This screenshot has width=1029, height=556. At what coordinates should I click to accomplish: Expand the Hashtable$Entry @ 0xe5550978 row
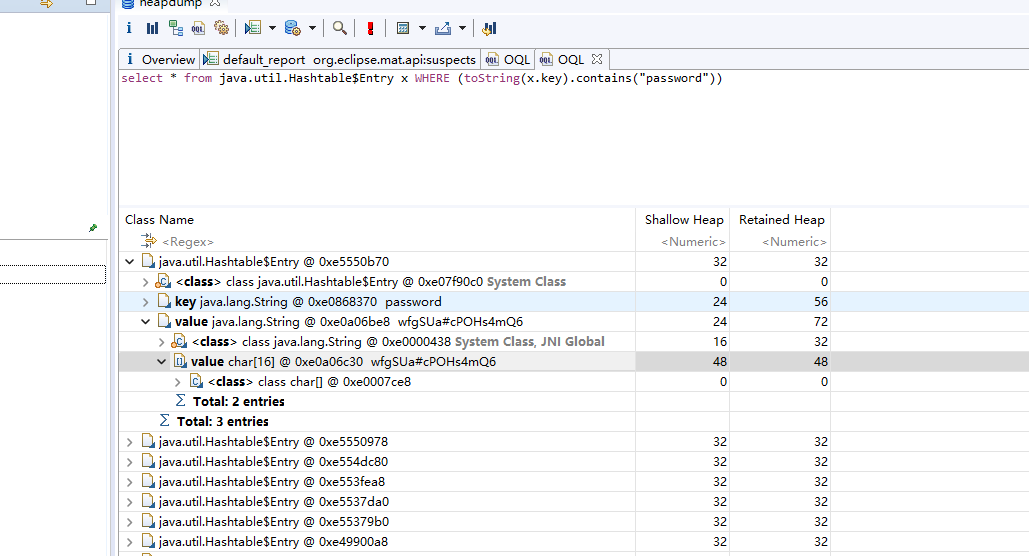(129, 442)
